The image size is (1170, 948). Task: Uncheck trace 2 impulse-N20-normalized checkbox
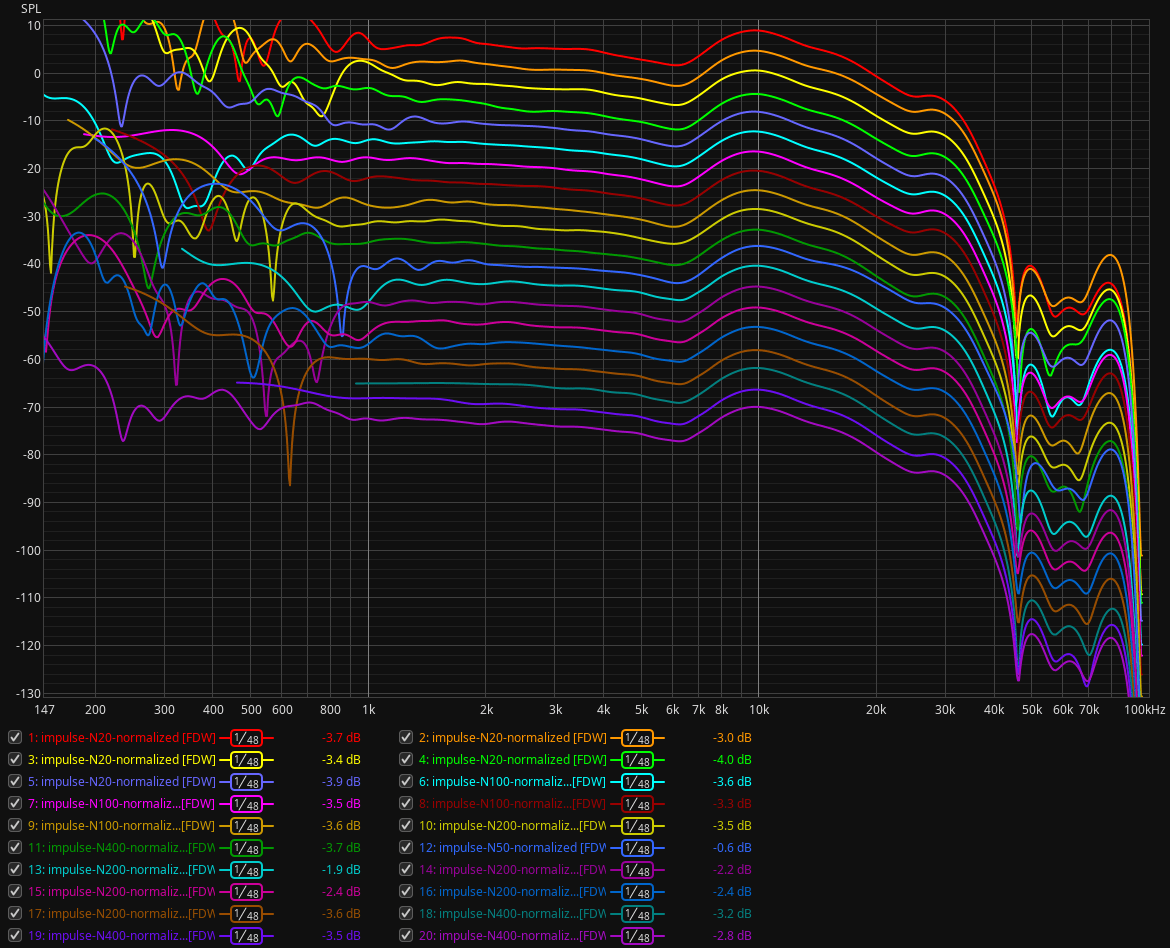(406, 737)
